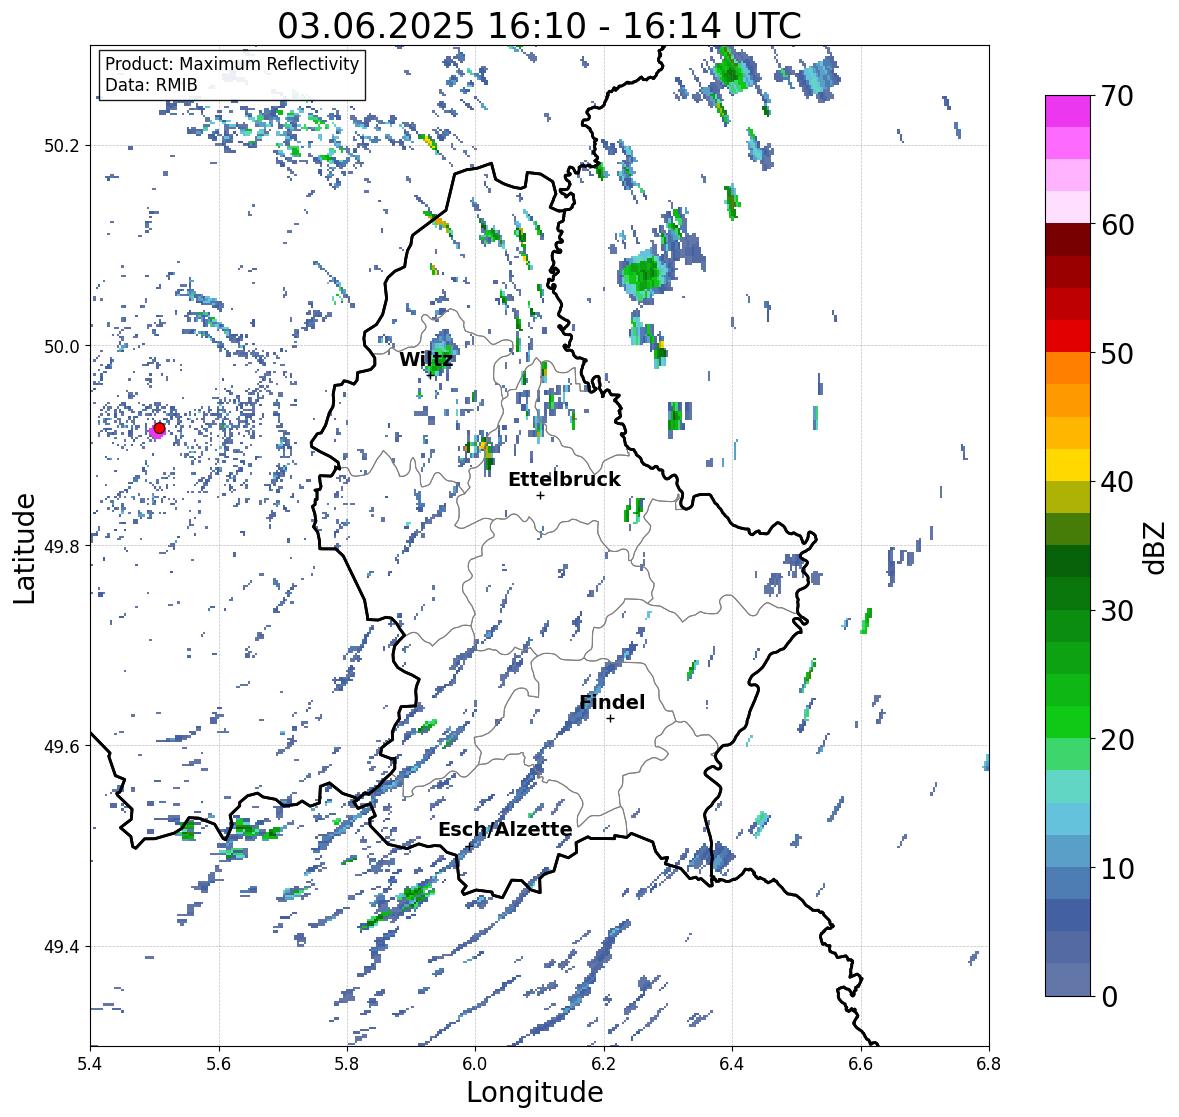Click the magenta 70 dBZ colorbar segment
Viewport: 1179px width, 1117px height.
pyautogui.click(x=1068, y=111)
